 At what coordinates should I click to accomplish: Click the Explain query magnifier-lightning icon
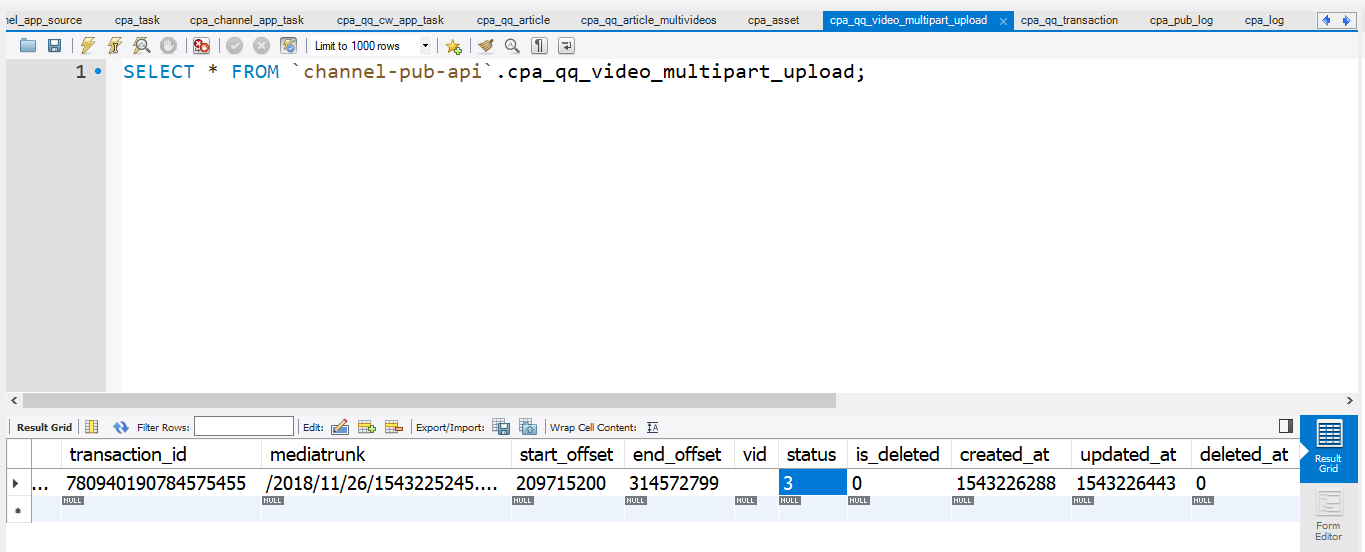pos(141,46)
